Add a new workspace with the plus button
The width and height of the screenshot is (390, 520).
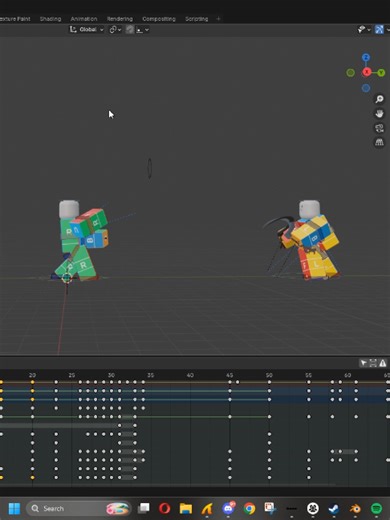point(218,19)
